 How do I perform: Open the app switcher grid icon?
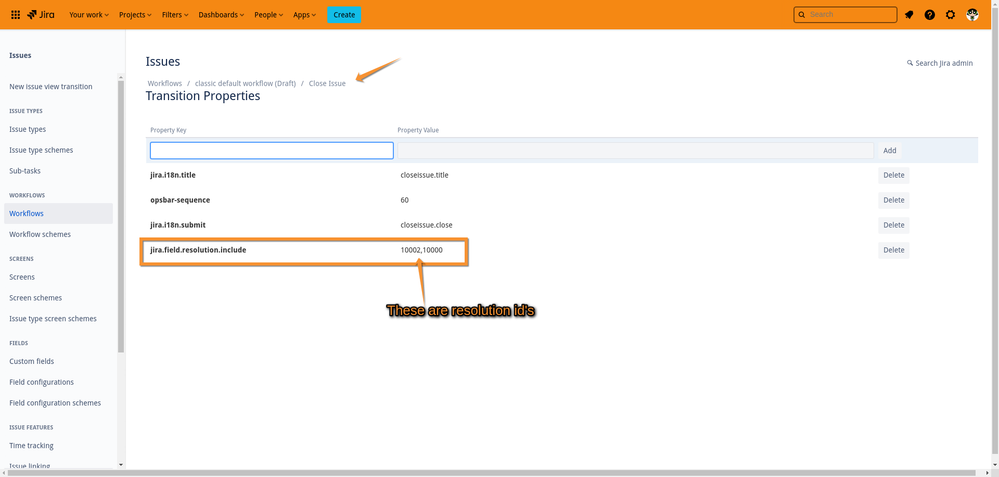[x=16, y=15]
